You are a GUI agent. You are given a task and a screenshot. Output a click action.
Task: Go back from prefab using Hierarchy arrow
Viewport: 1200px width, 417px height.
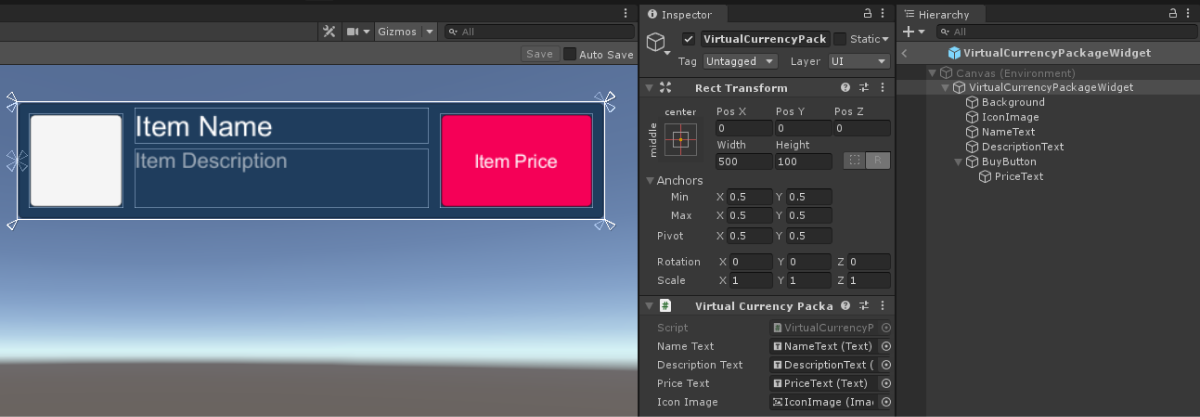click(x=905, y=53)
